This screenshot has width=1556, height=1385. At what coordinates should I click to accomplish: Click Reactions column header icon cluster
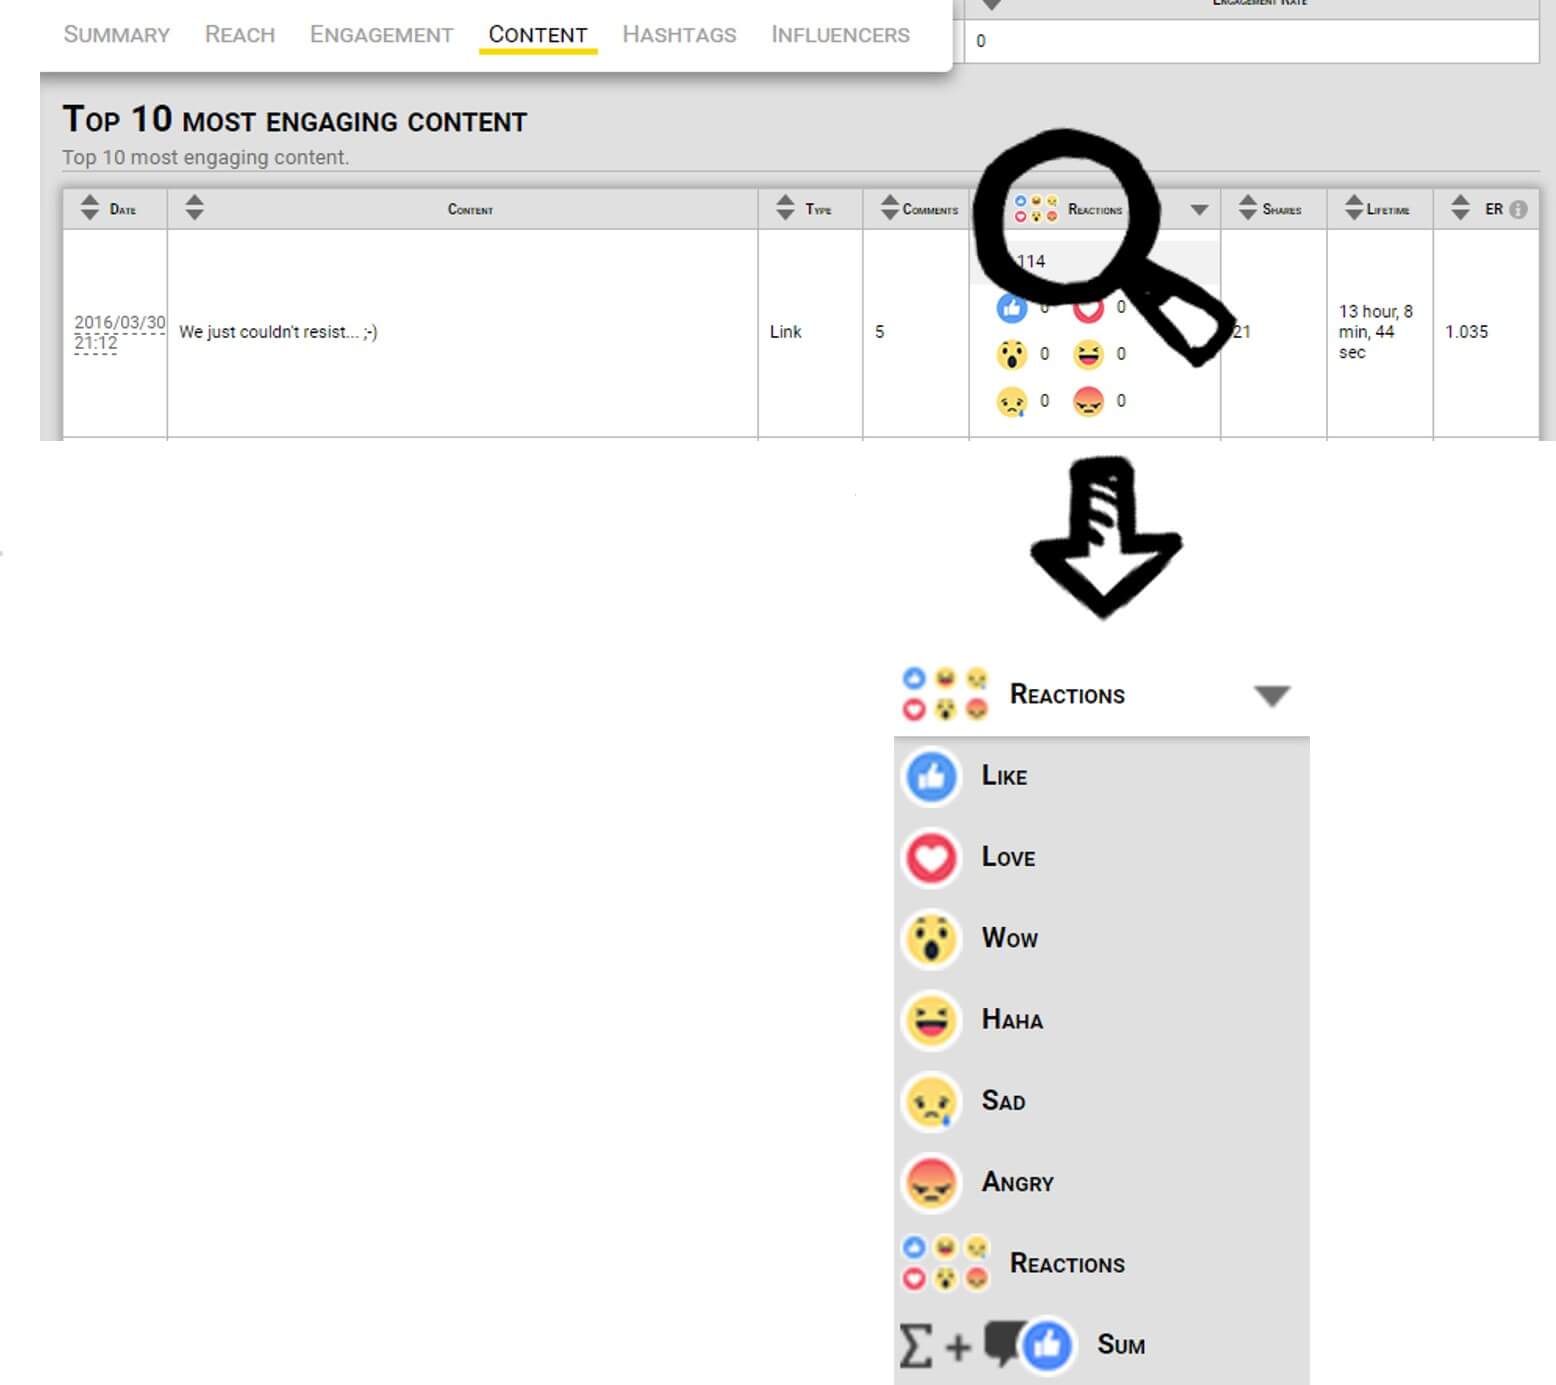(x=1036, y=209)
